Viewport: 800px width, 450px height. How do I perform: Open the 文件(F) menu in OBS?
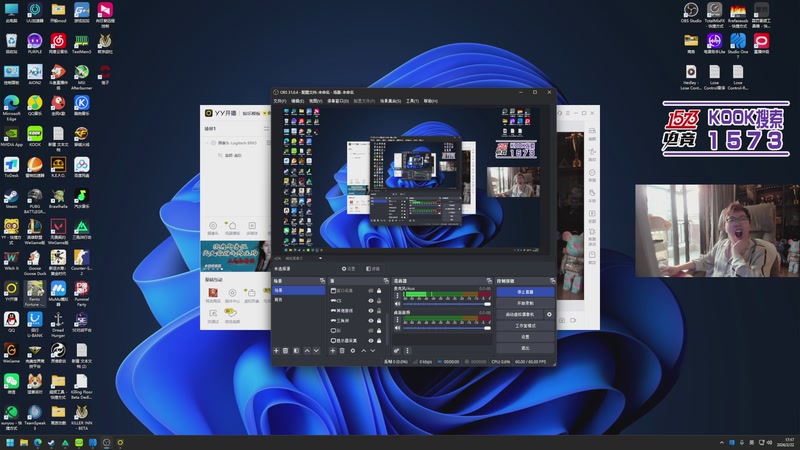point(280,101)
